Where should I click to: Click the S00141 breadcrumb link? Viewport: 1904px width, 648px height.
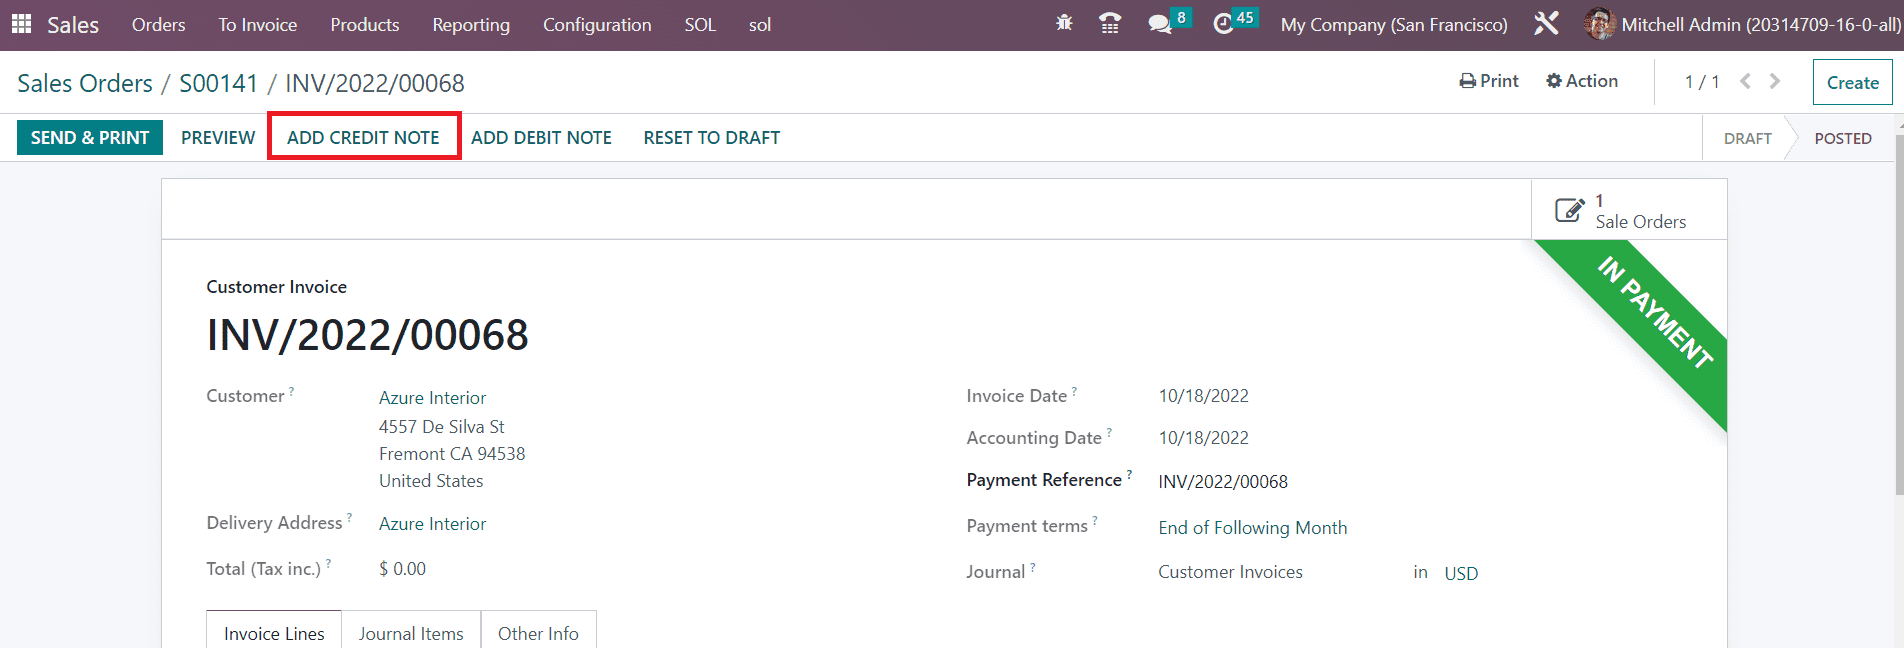point(218,83)
